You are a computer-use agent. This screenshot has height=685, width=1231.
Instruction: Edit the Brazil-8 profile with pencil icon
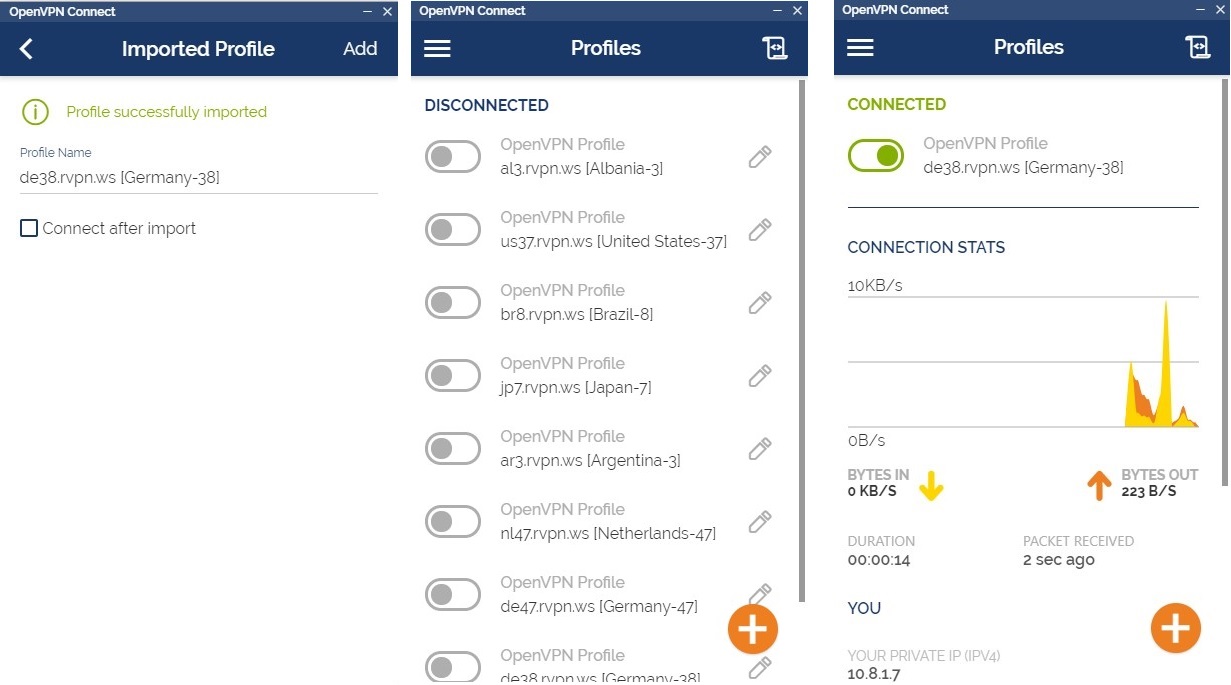760,303
